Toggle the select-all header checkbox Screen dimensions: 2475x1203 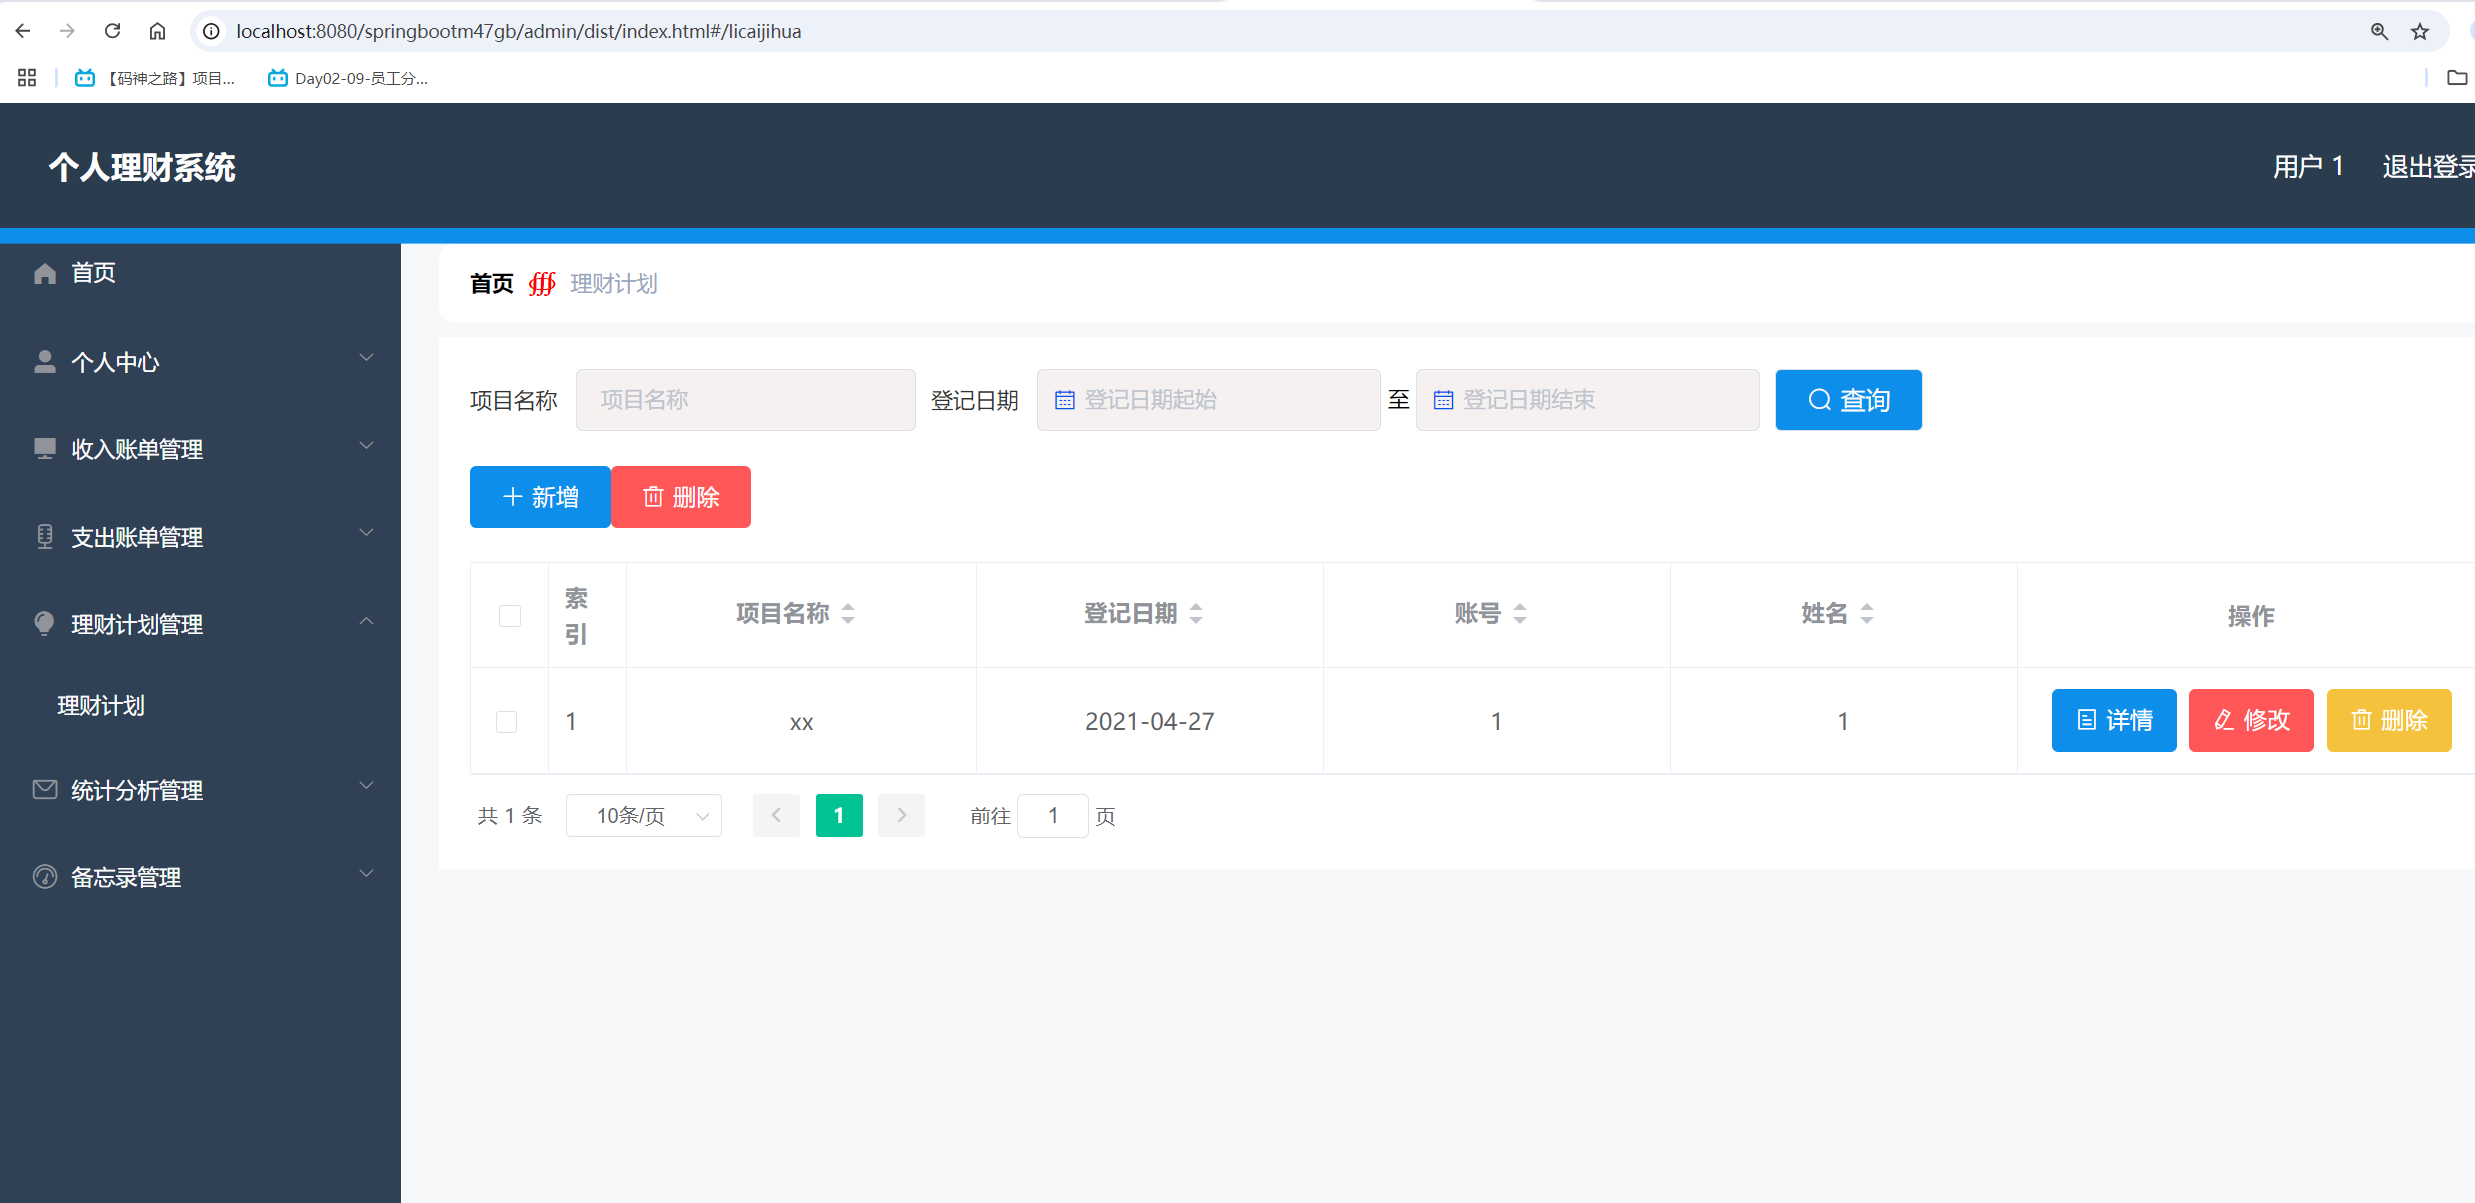point(510,616)
